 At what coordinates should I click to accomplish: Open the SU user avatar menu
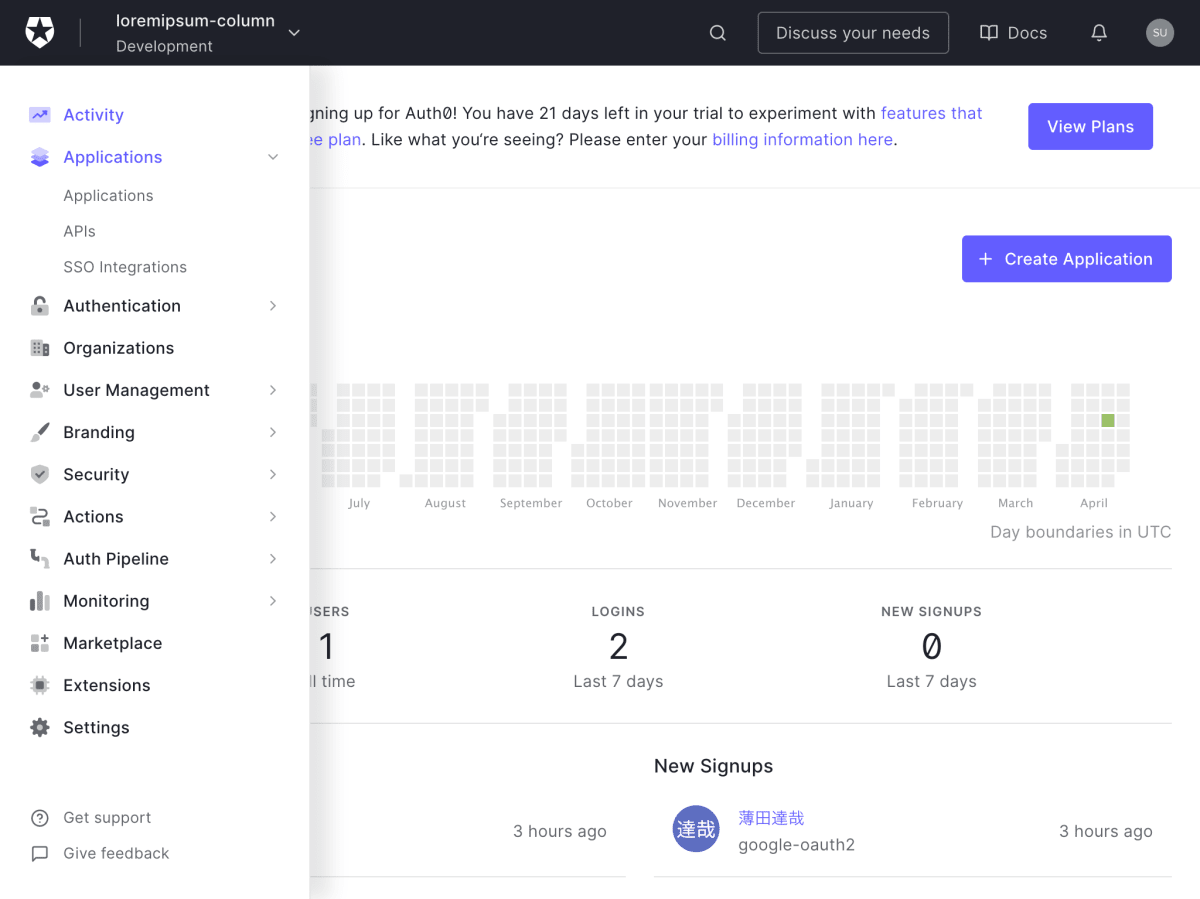[1160, 33]
